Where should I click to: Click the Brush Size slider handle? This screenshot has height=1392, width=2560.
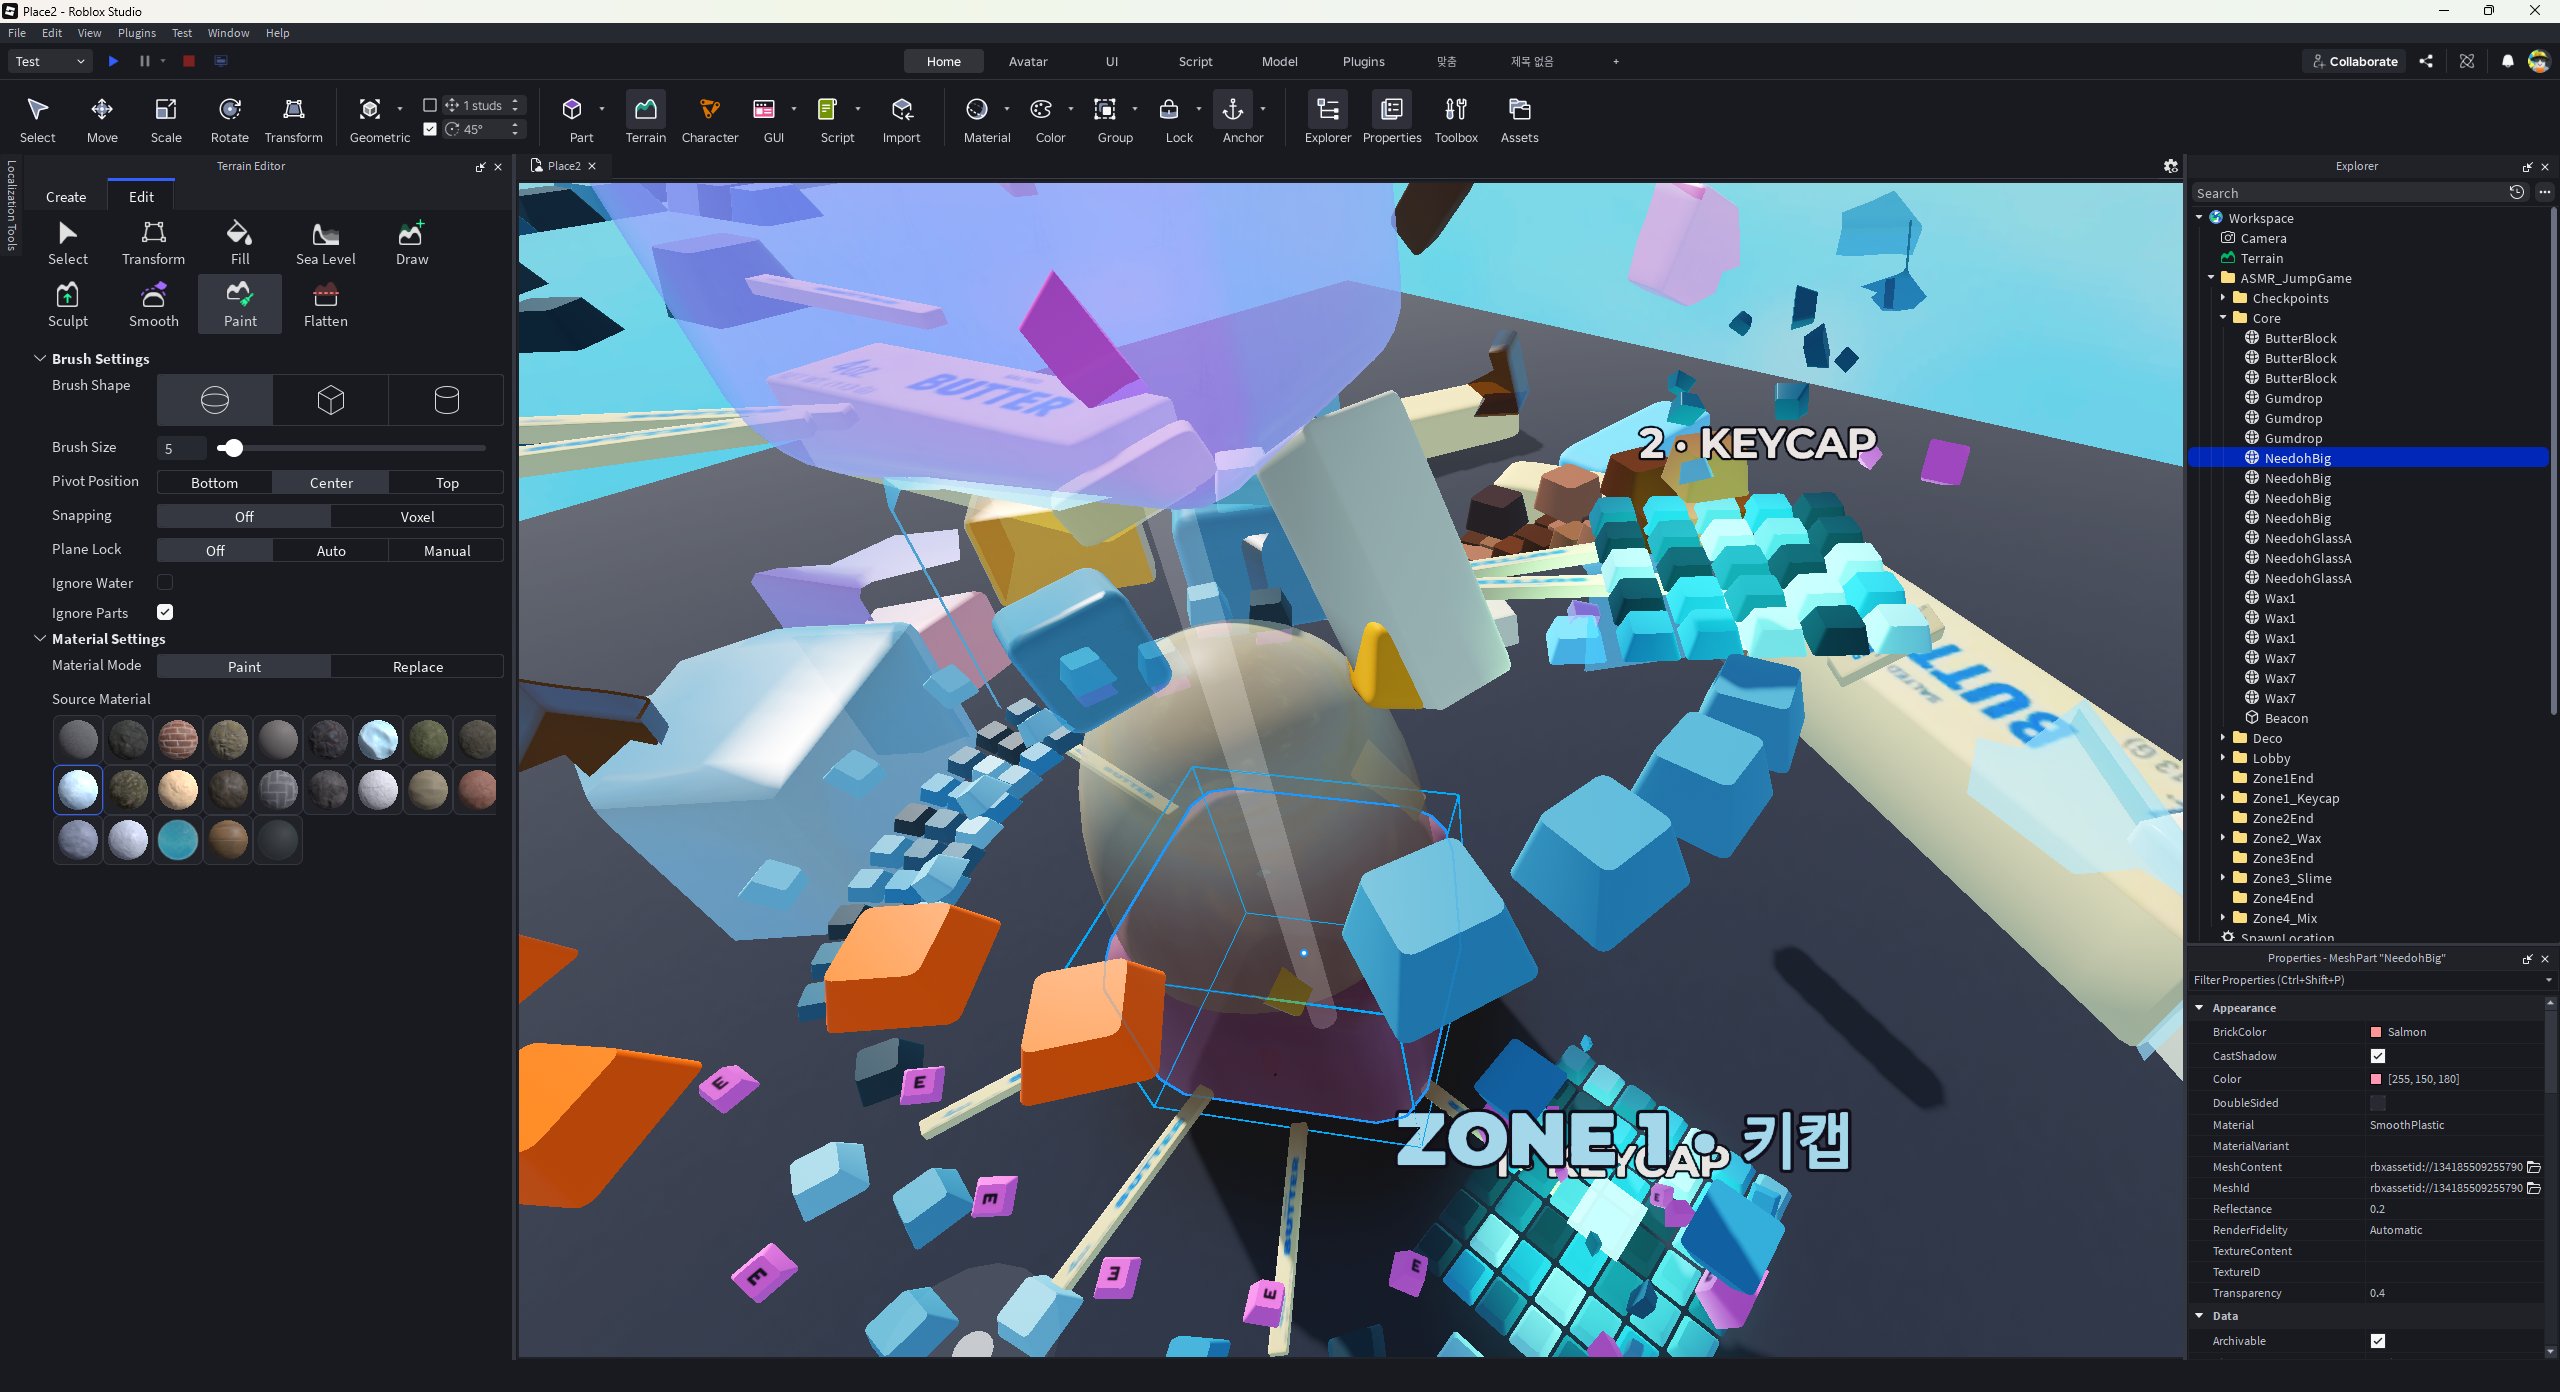[233, 448]
